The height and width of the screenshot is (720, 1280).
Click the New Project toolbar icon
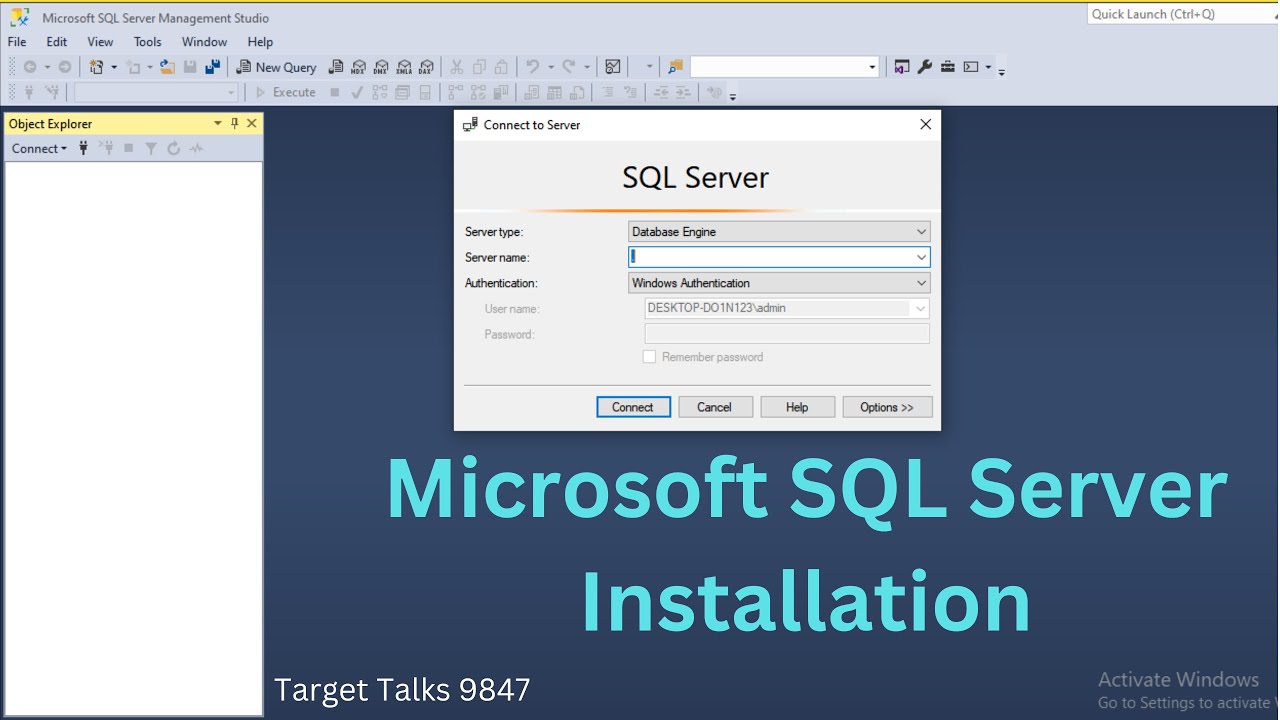coord(97,67)
